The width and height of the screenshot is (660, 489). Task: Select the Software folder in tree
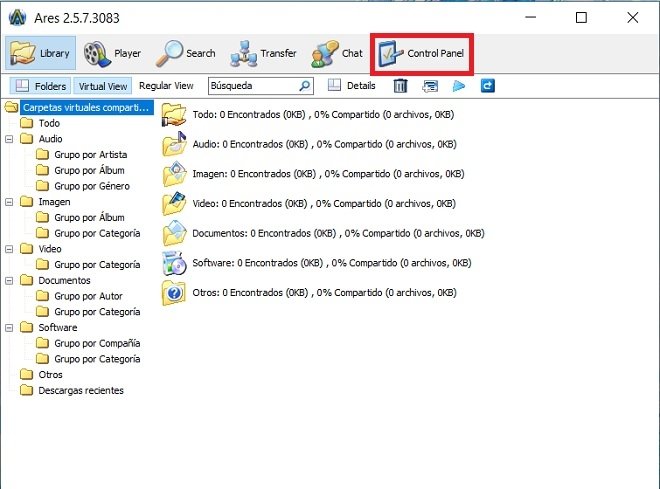(58, 328)
